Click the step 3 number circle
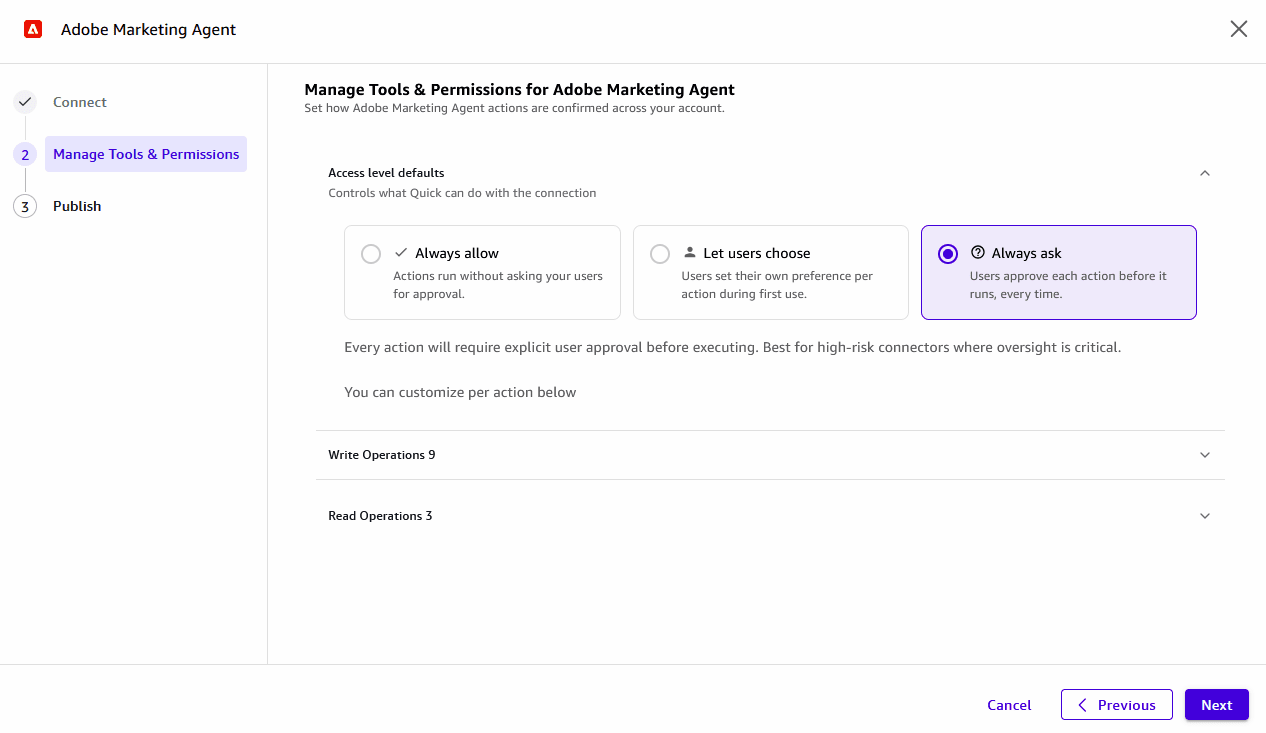Viewport: 1266px width, 733px height. [25, 206]
